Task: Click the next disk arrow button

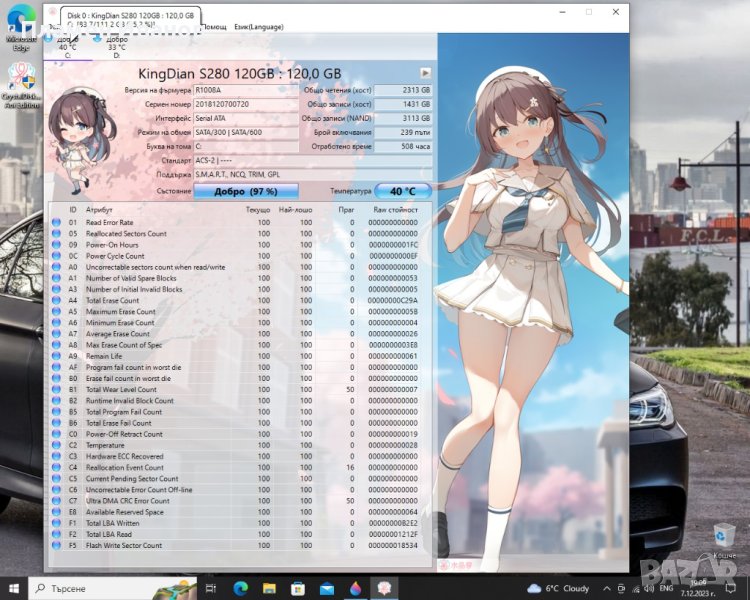Action: (x=426, y=73)
